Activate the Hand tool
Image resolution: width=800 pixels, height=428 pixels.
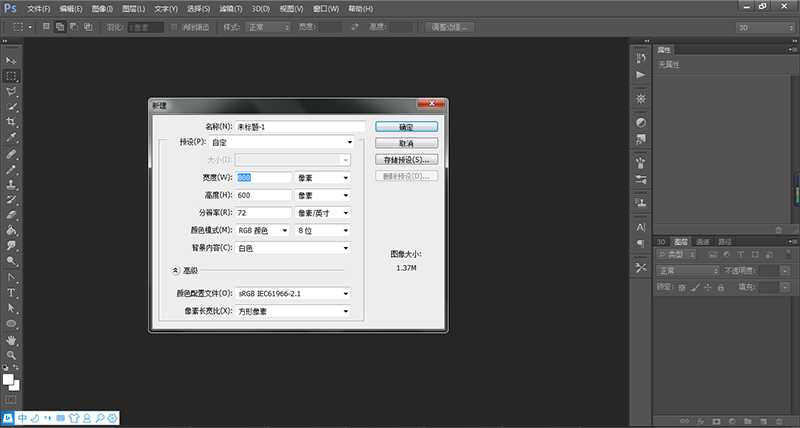(12, 339)
